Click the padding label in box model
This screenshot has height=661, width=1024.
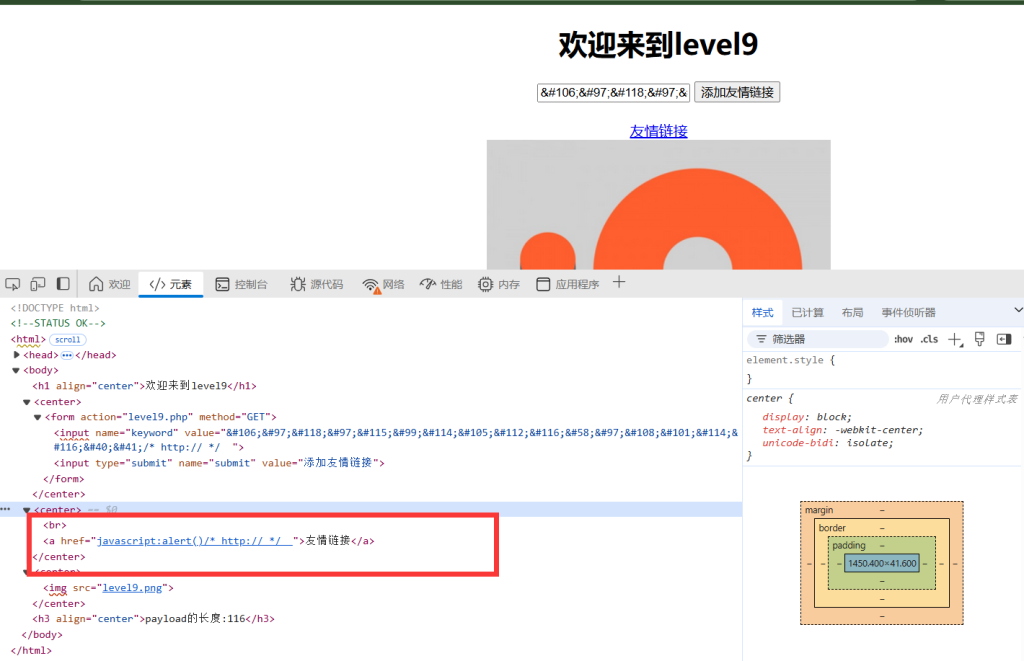[848, 545]
